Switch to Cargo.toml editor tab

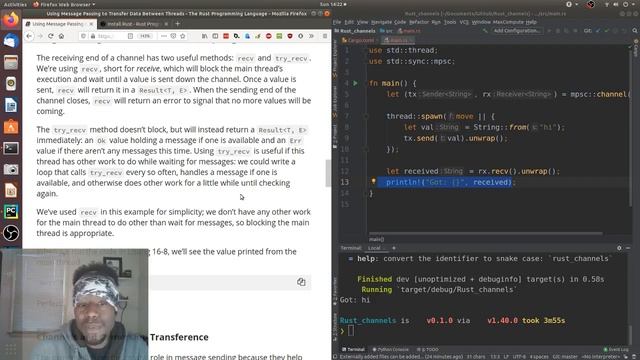[359, 40]
